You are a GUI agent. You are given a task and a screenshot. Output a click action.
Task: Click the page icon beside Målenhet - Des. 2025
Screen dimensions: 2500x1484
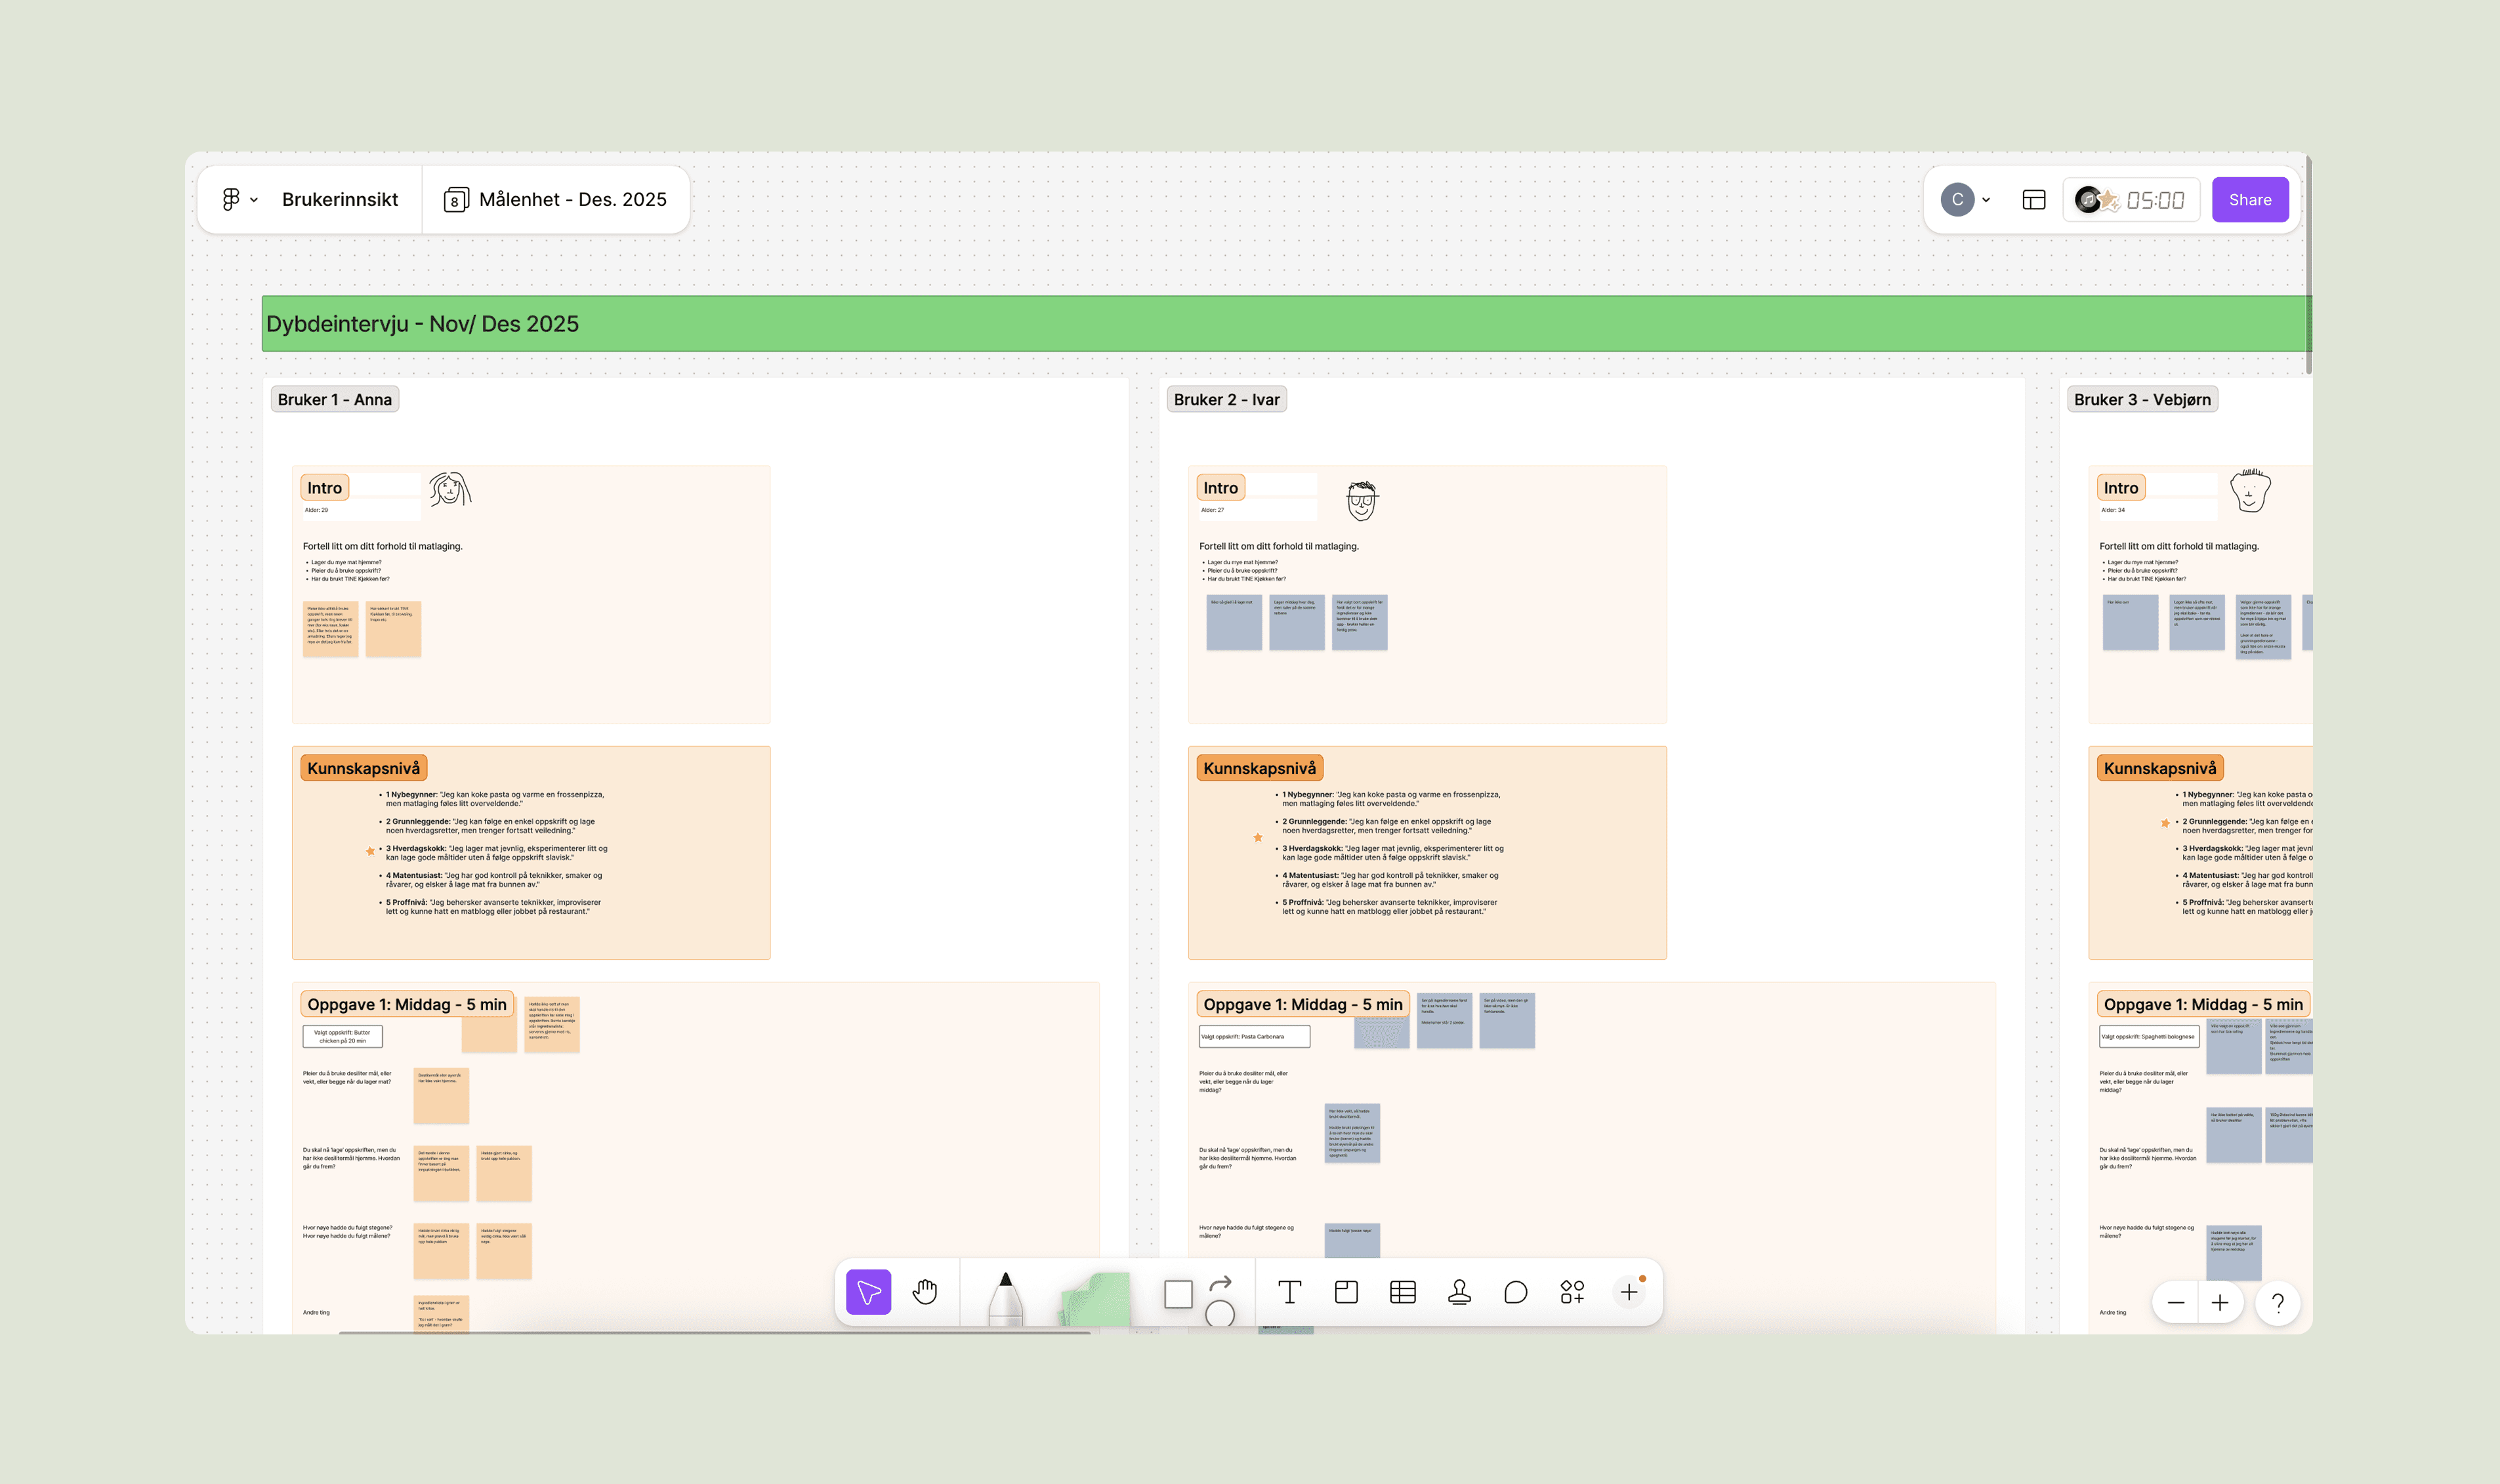click(456, 199)
